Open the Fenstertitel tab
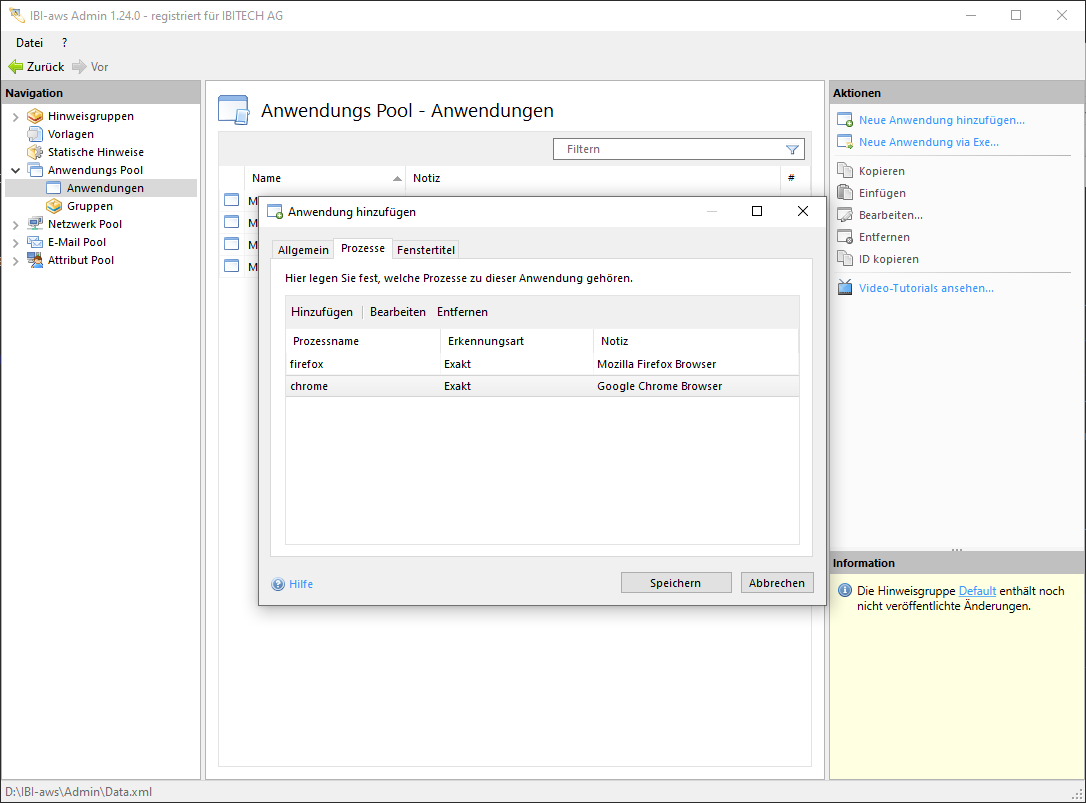Viewport: 1086px width, 803px height. click(x=425, y=250)
